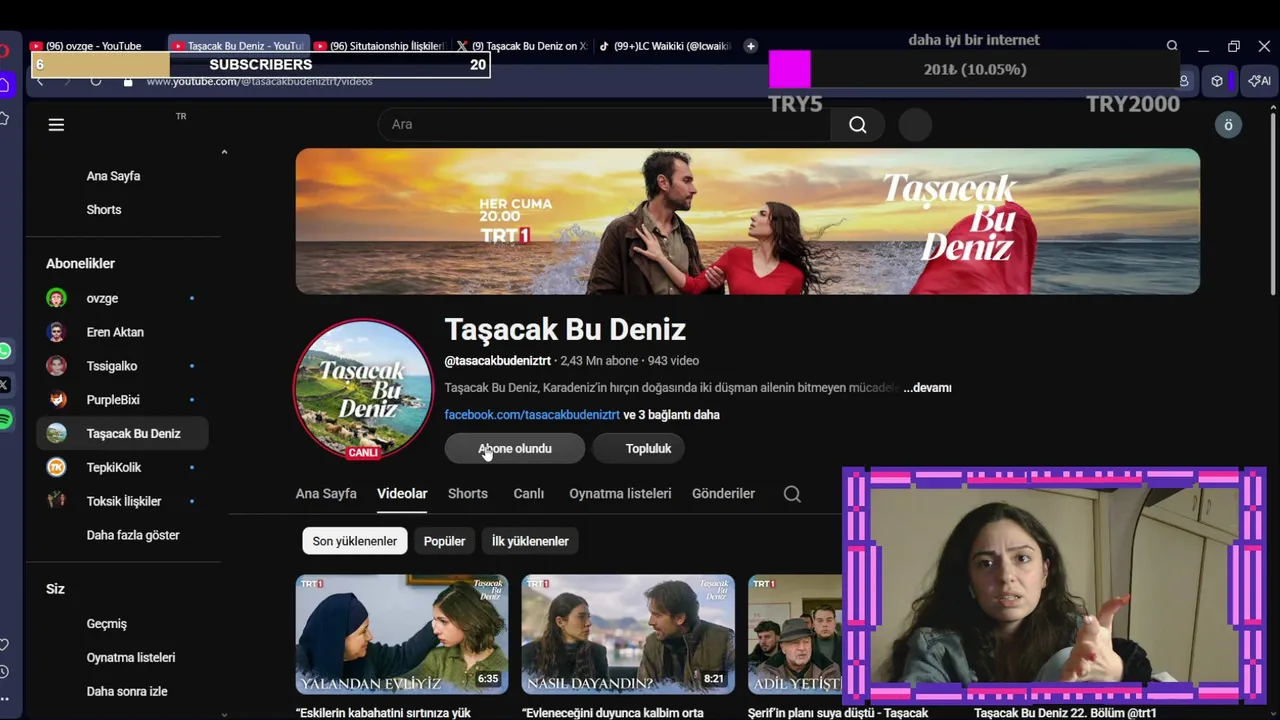Image resolution: width=1280 pixels, height=720 pixels.
Task: Open the YouTube hamburger guide menu
Action: 56,125
